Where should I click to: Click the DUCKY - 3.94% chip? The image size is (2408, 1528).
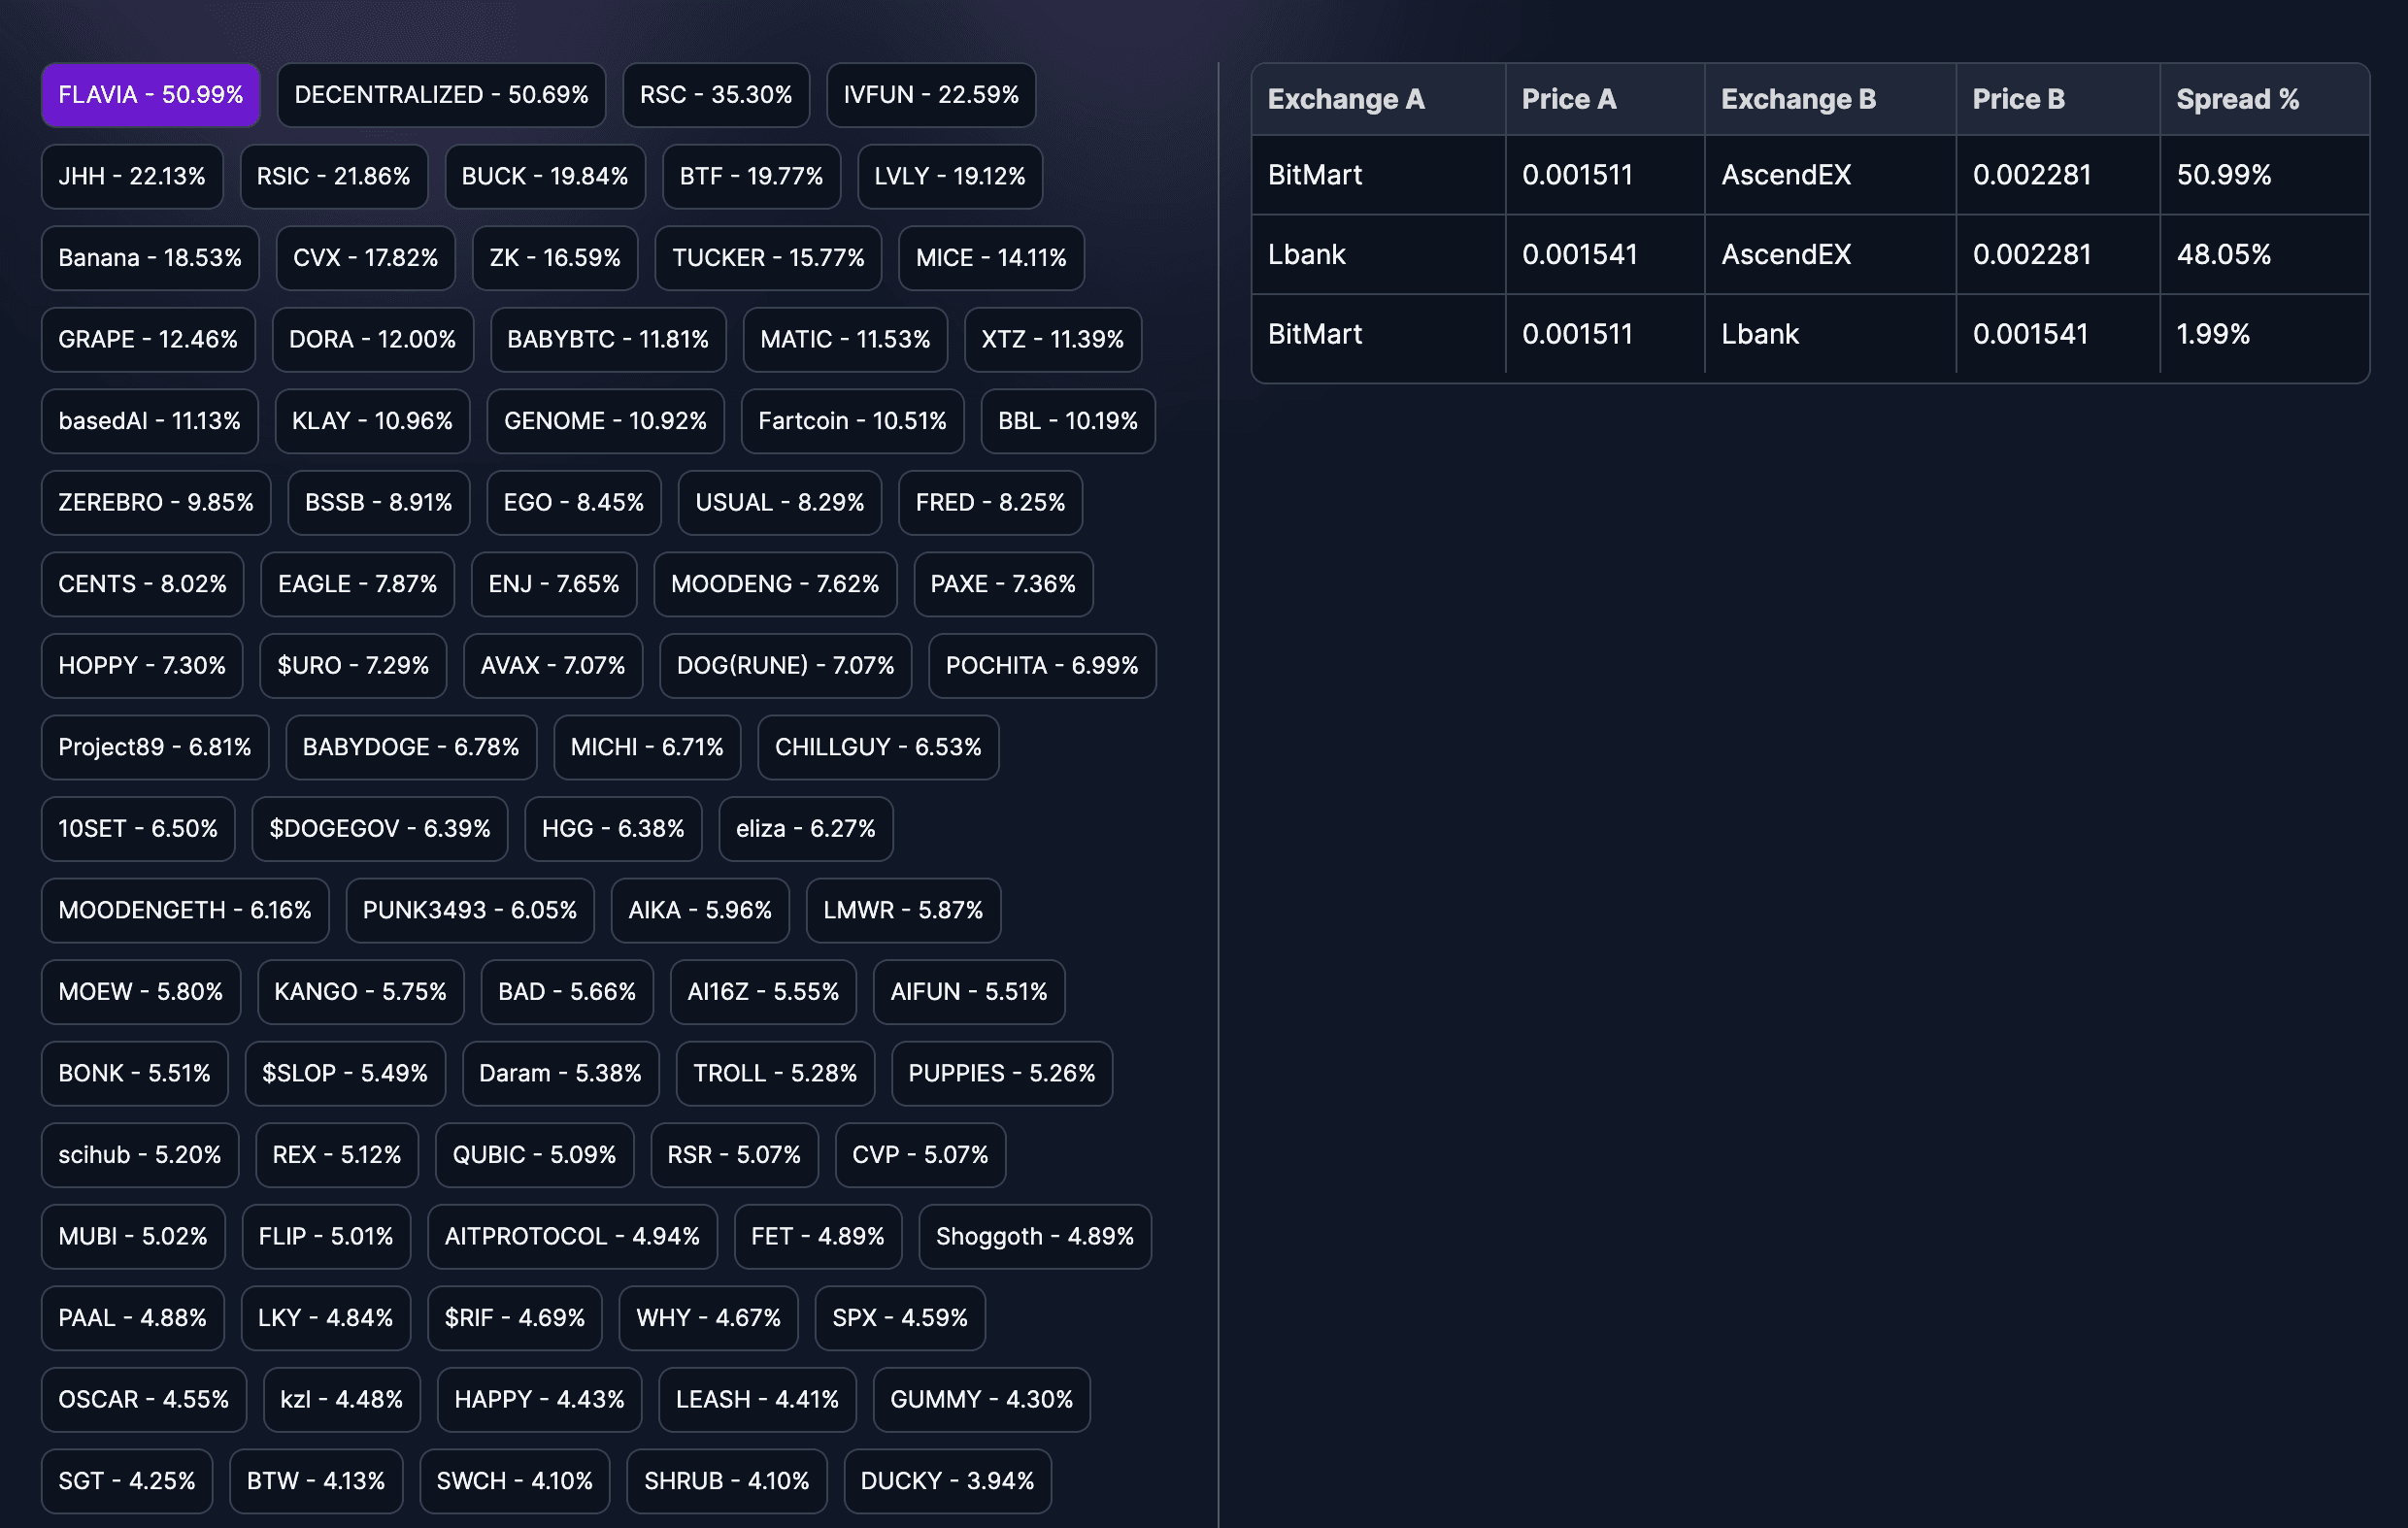click(x=948, y=1481)
